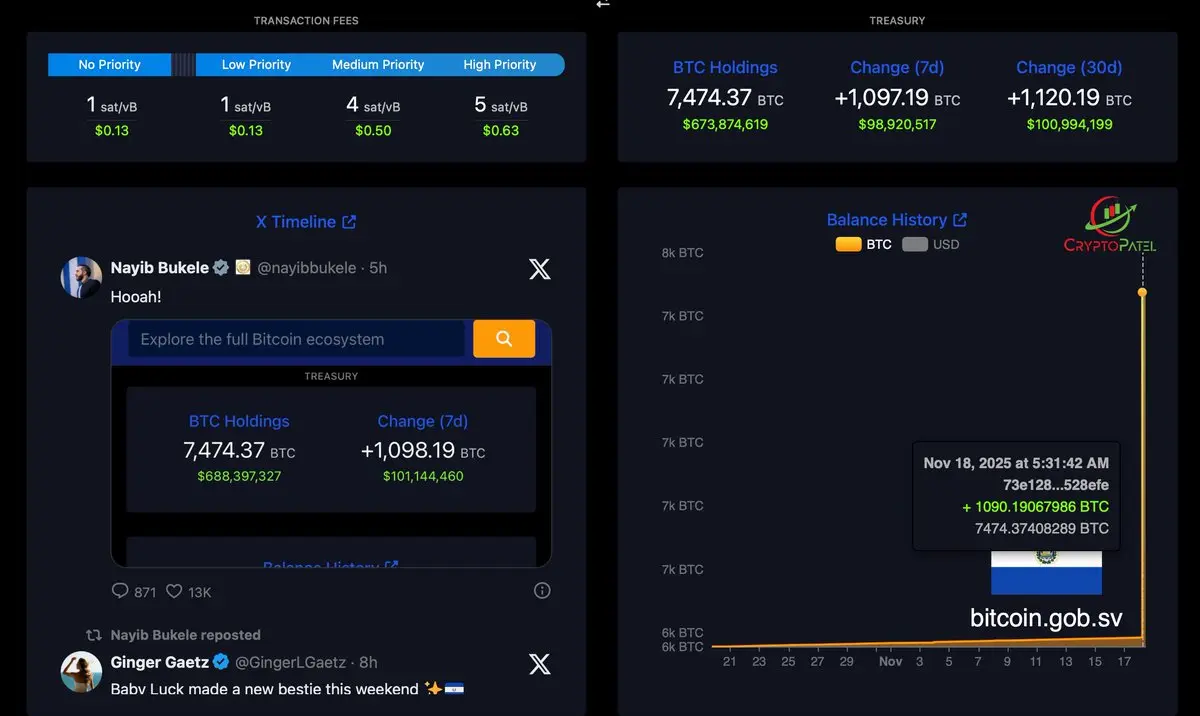Toggle the USD legend series
Screen dimensions: 1200x716
pyautogui.click(x=930, y=244)
